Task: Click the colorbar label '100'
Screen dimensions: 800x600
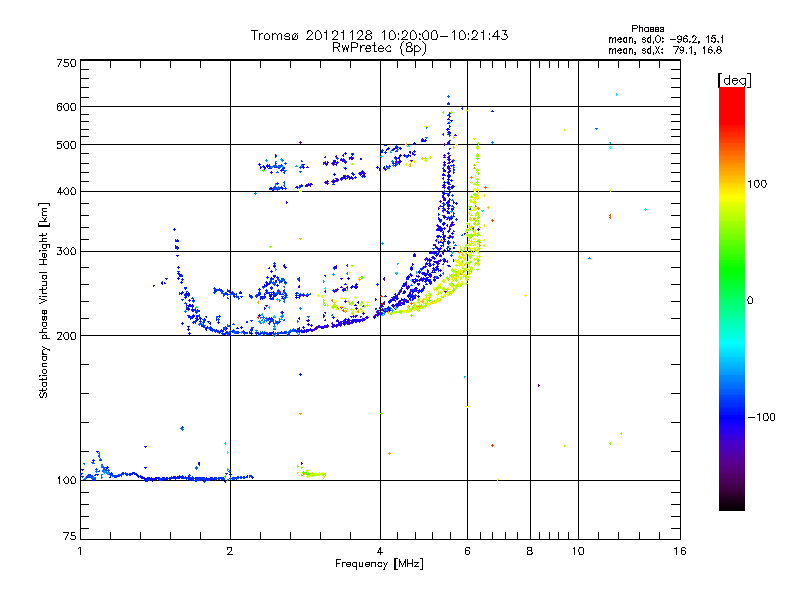Action: click(x=757, y=184)
